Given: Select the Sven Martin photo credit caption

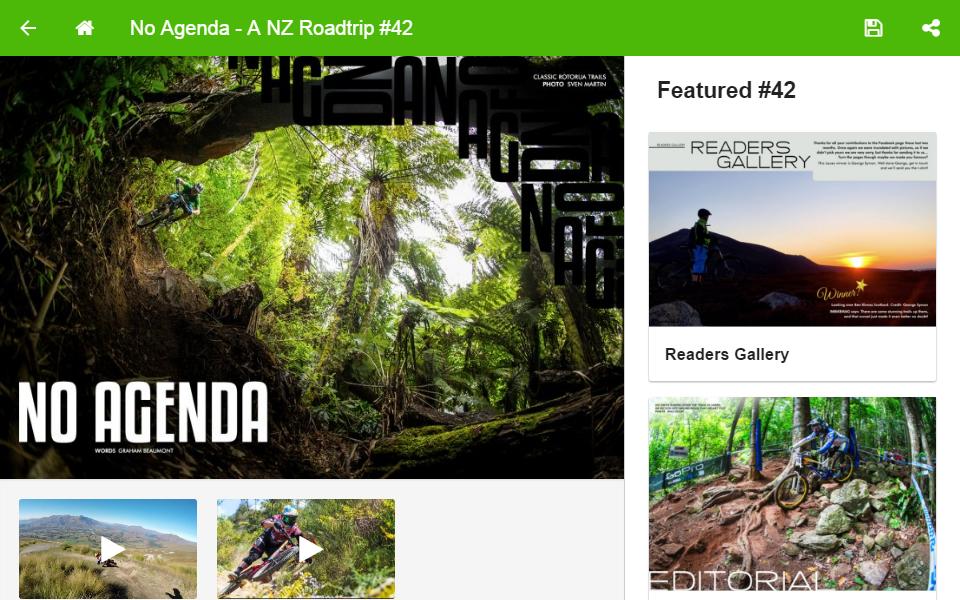Looking at the screenshot, I should tap(569, 80).
